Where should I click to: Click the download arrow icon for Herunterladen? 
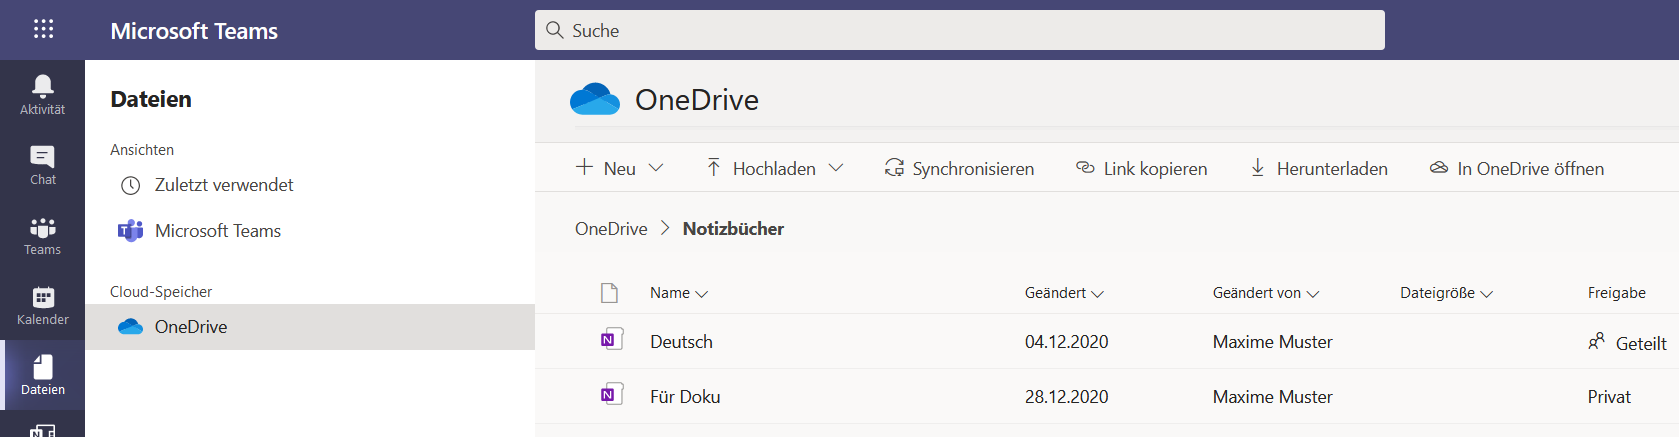point(1258,167)
